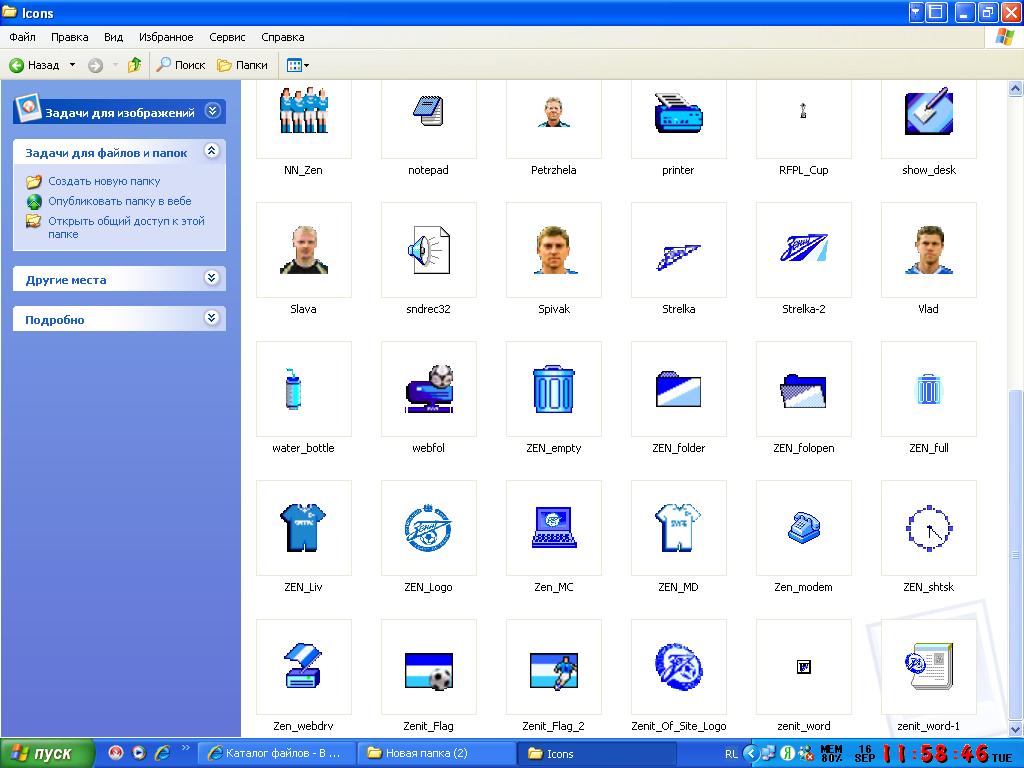Open the Правка menu
The image size is (1024, 768).
(69, 37)
